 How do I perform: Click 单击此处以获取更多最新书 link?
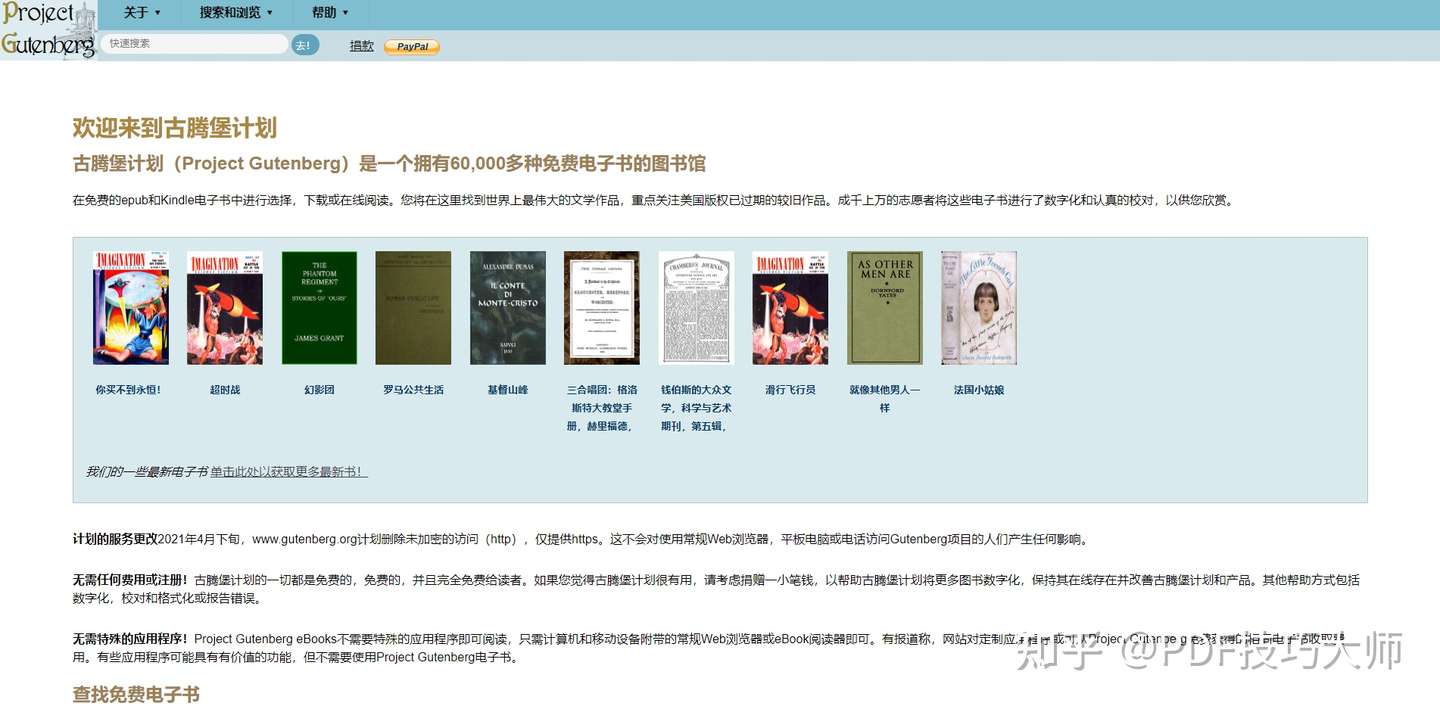pos(289,472)
